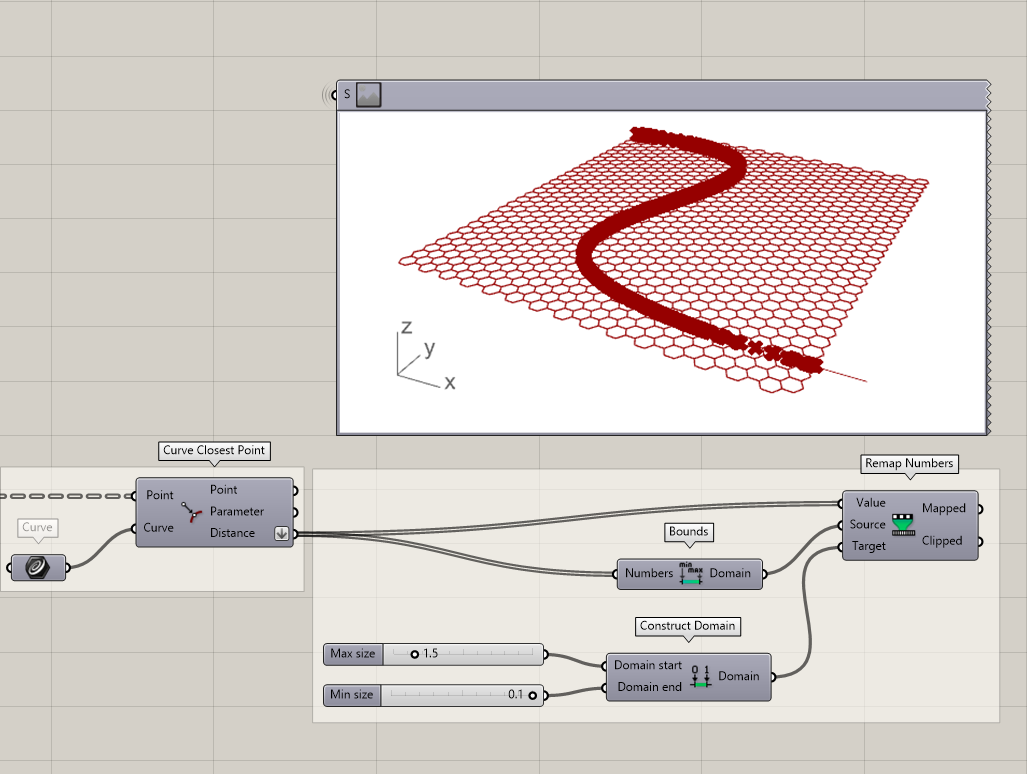Click the Distance output down-arrow icon

tap(282, 534)
